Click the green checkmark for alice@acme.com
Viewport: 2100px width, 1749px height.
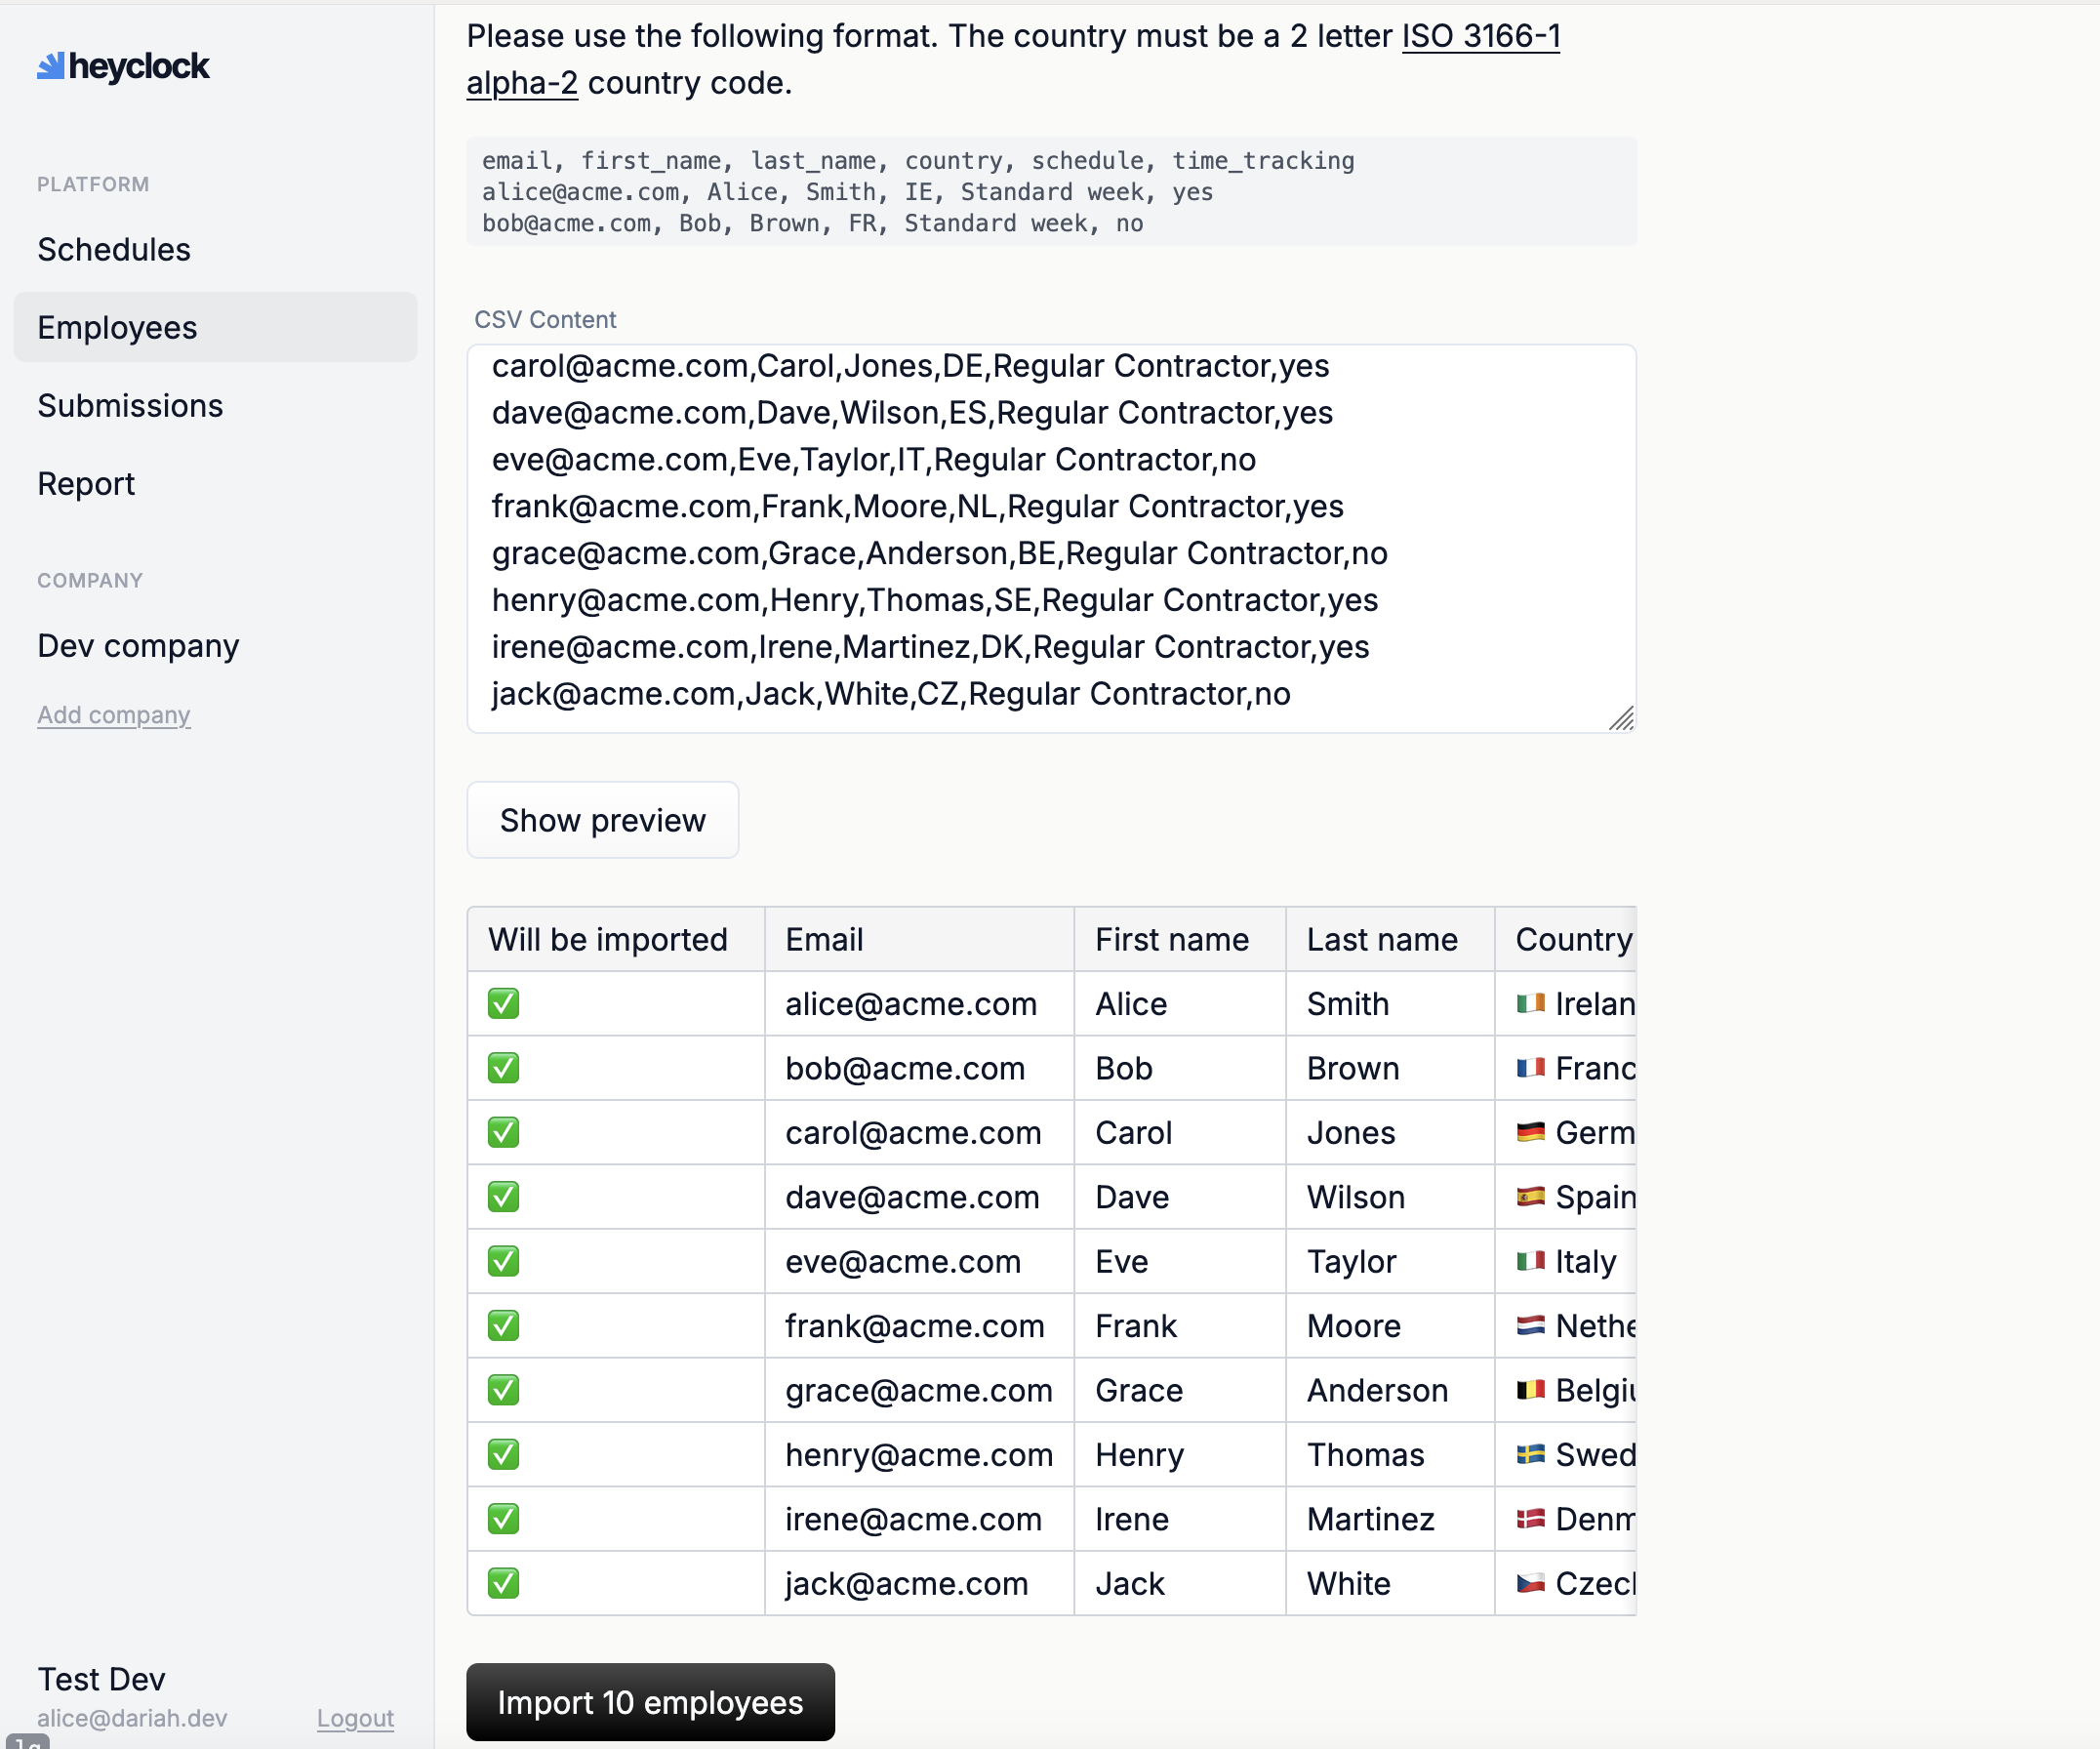pos(503,1003)
